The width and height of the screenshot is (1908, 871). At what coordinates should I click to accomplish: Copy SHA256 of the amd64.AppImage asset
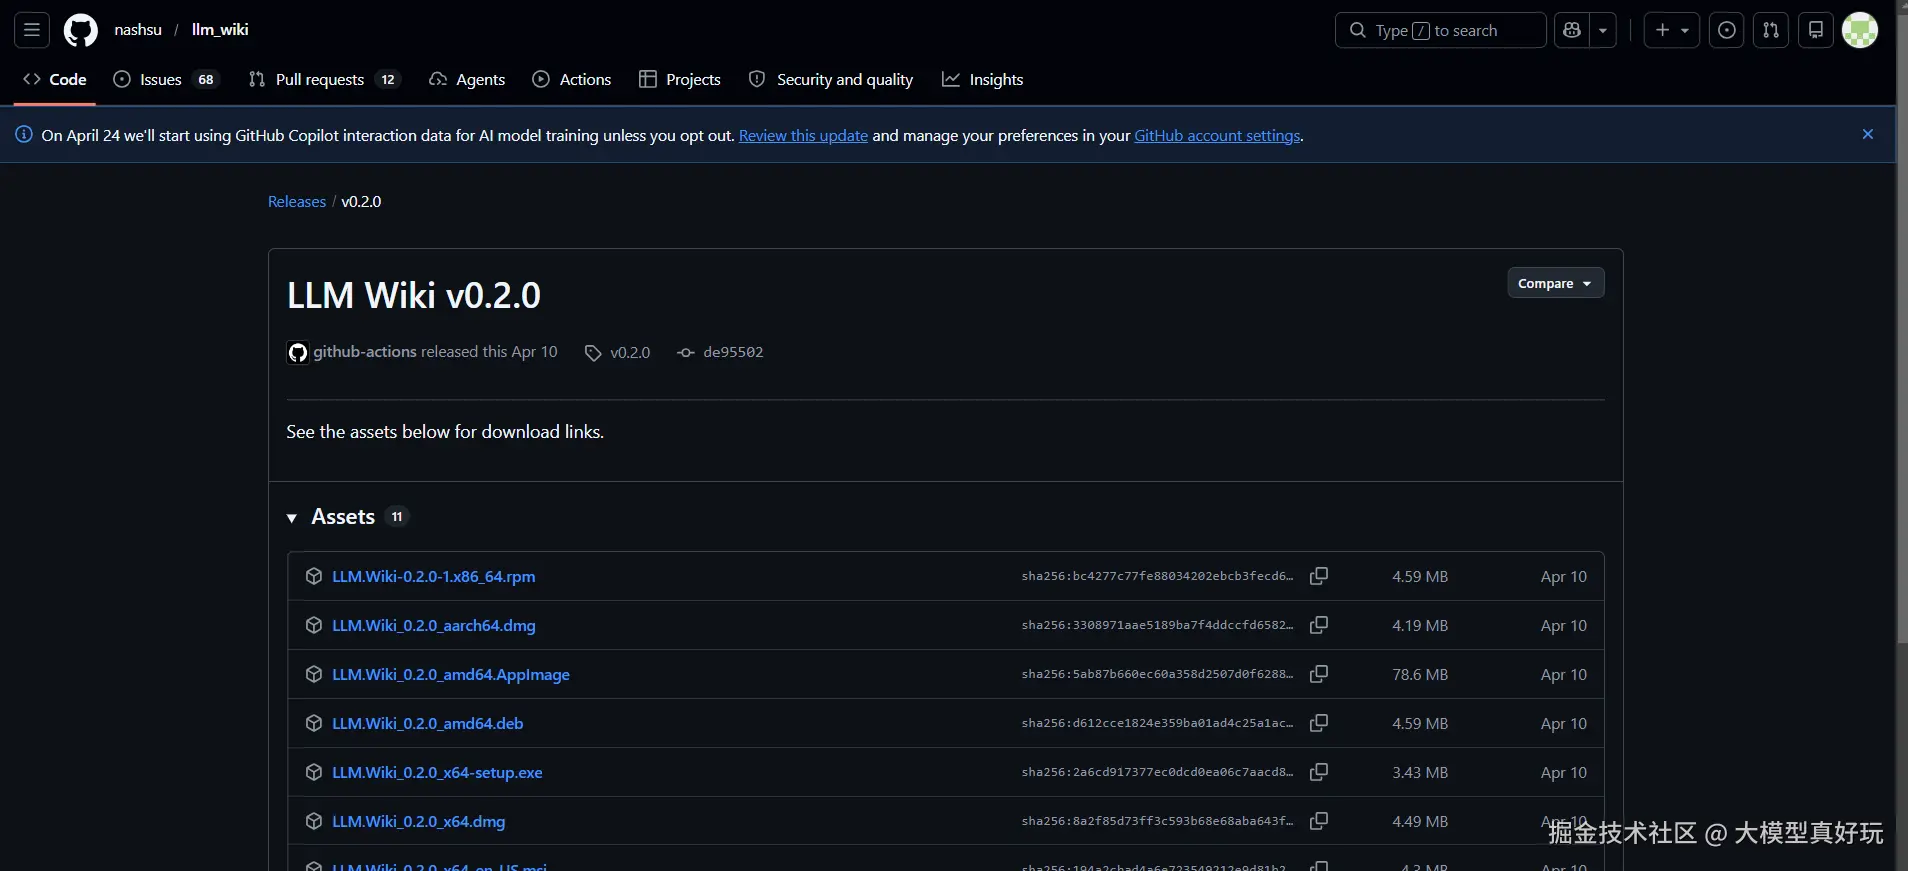pyautogui.click(x=1319, y=674)
